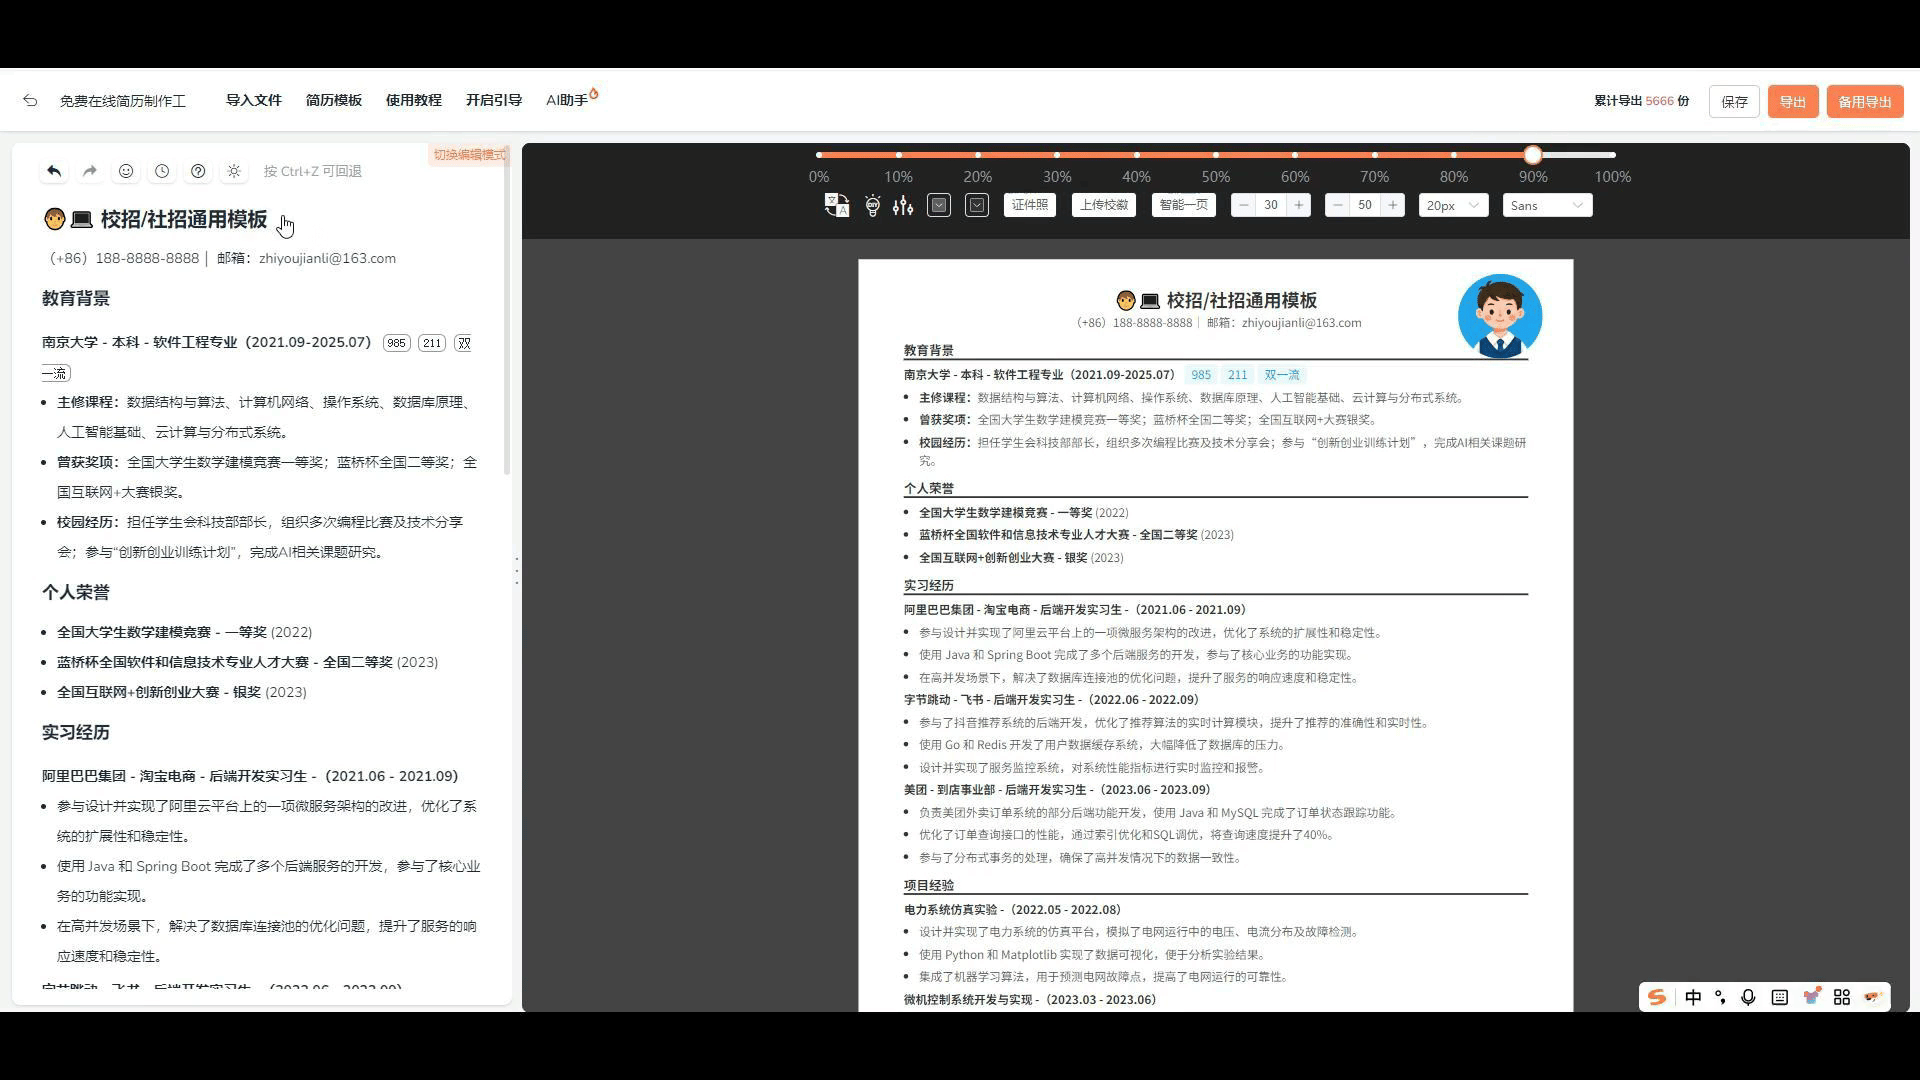
Task: Click the 备用导出 button
Action: [x=1864, y=102]
